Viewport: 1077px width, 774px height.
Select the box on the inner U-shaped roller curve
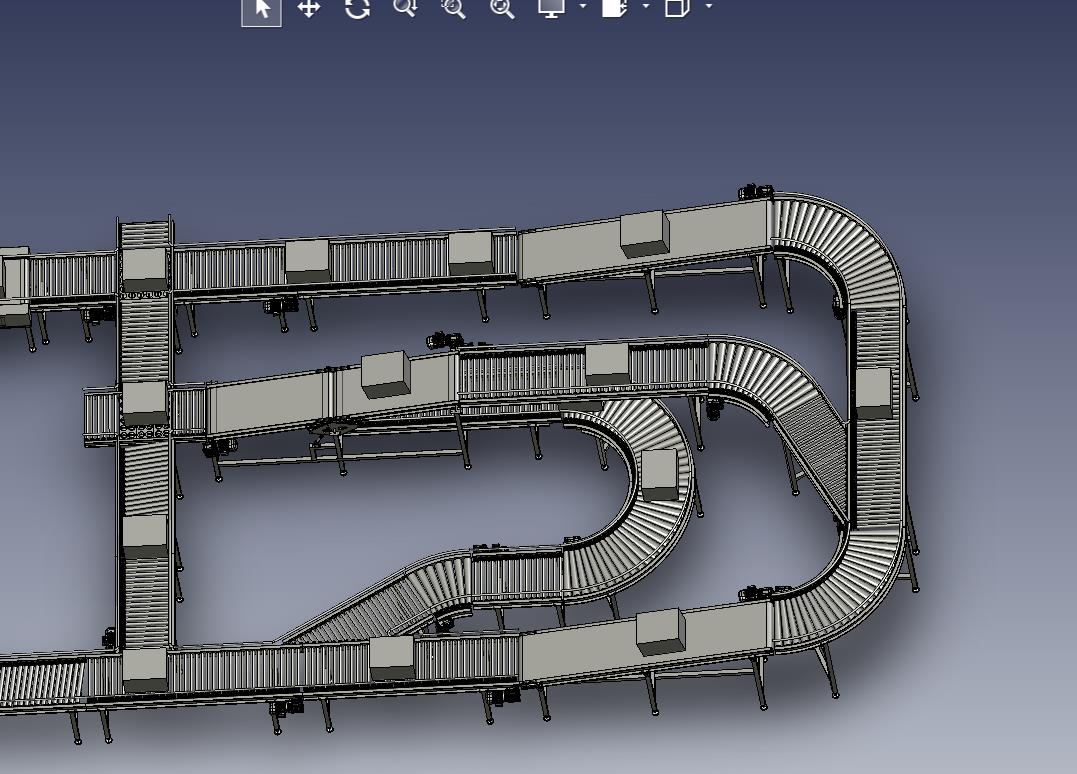tap(659, 475)
